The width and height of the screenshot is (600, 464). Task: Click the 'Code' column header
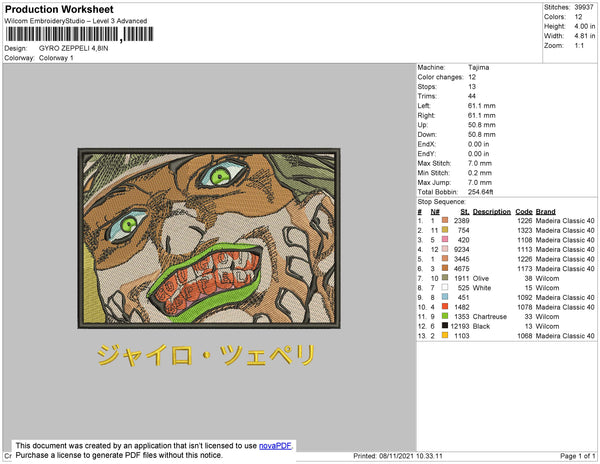(523, 212)
